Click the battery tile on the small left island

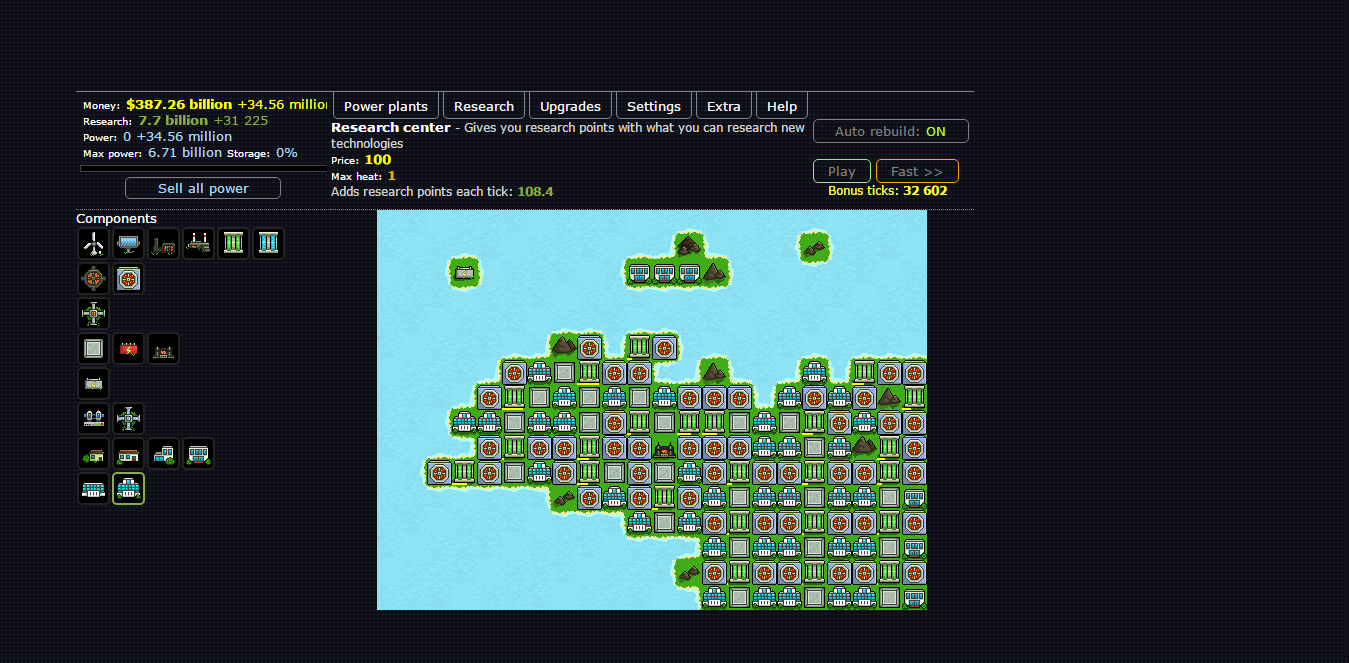pos(464,272)
